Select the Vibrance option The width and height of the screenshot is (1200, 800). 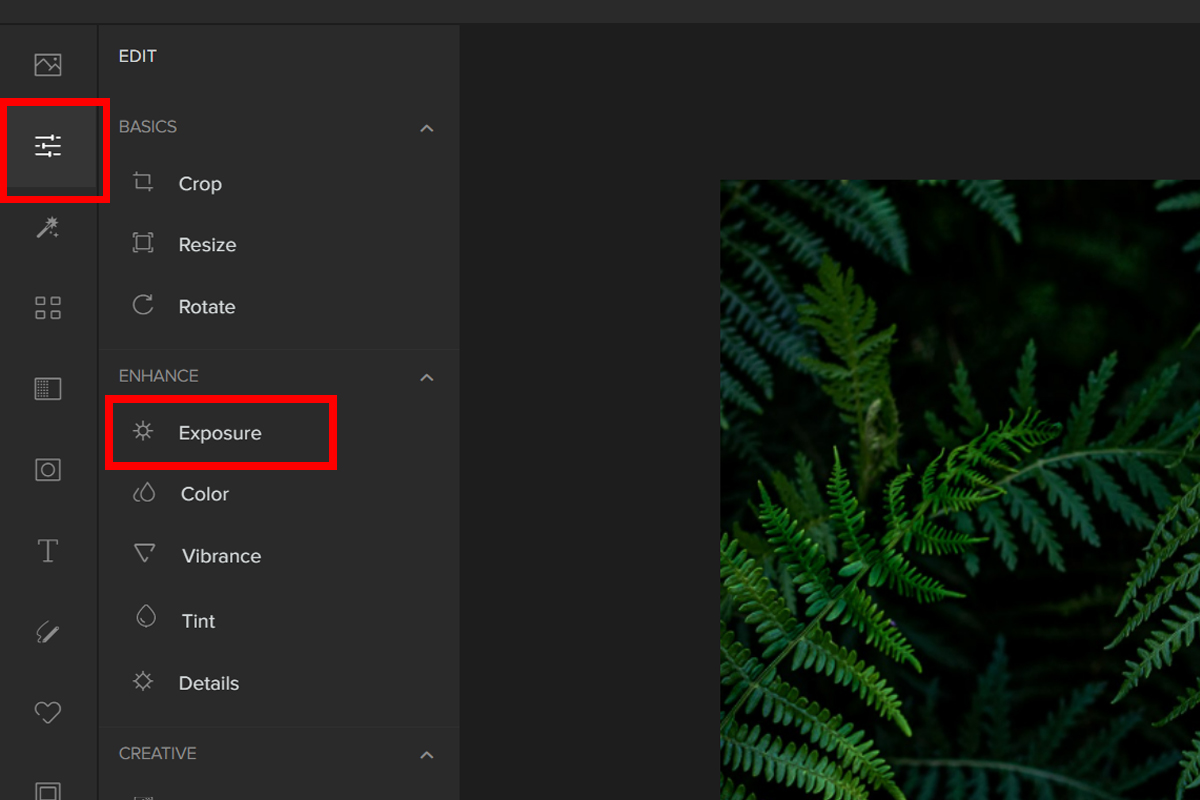pos(221,556)
